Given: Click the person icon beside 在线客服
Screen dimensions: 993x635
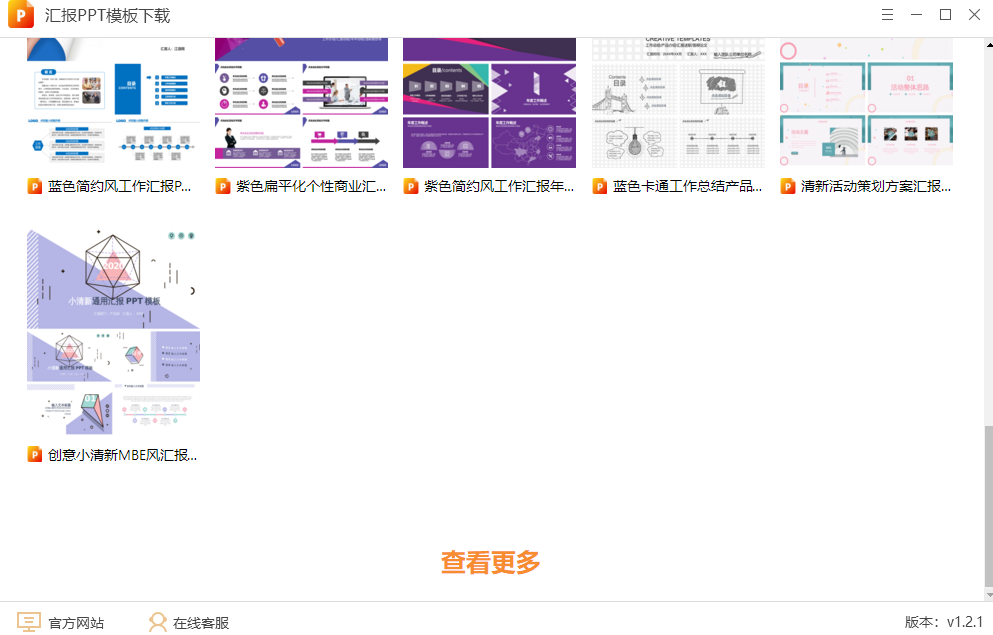Looking at the screenshot, I should tap(156, 622).
